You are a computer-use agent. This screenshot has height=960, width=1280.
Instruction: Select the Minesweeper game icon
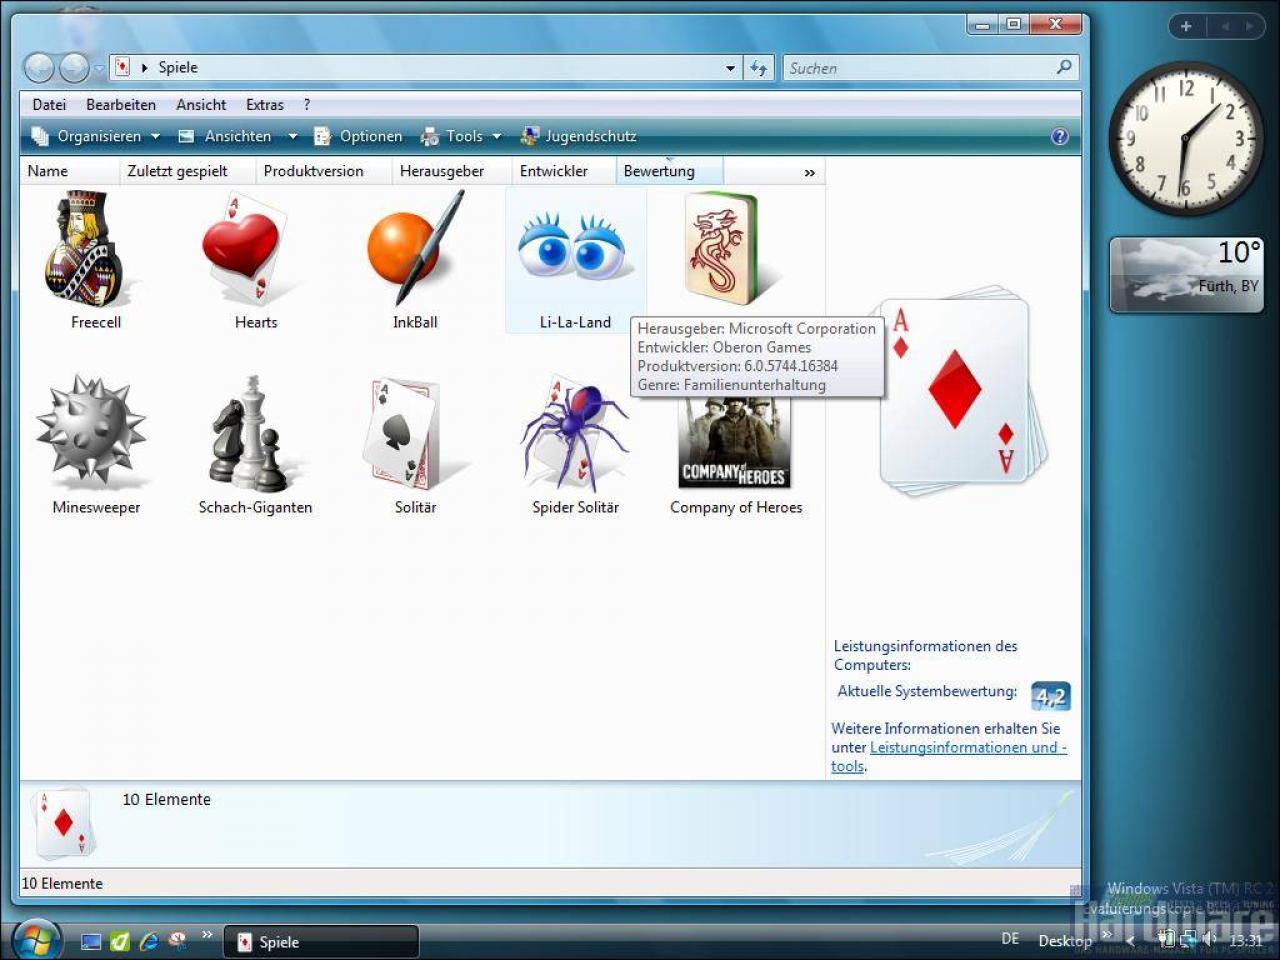pos(91,432)
